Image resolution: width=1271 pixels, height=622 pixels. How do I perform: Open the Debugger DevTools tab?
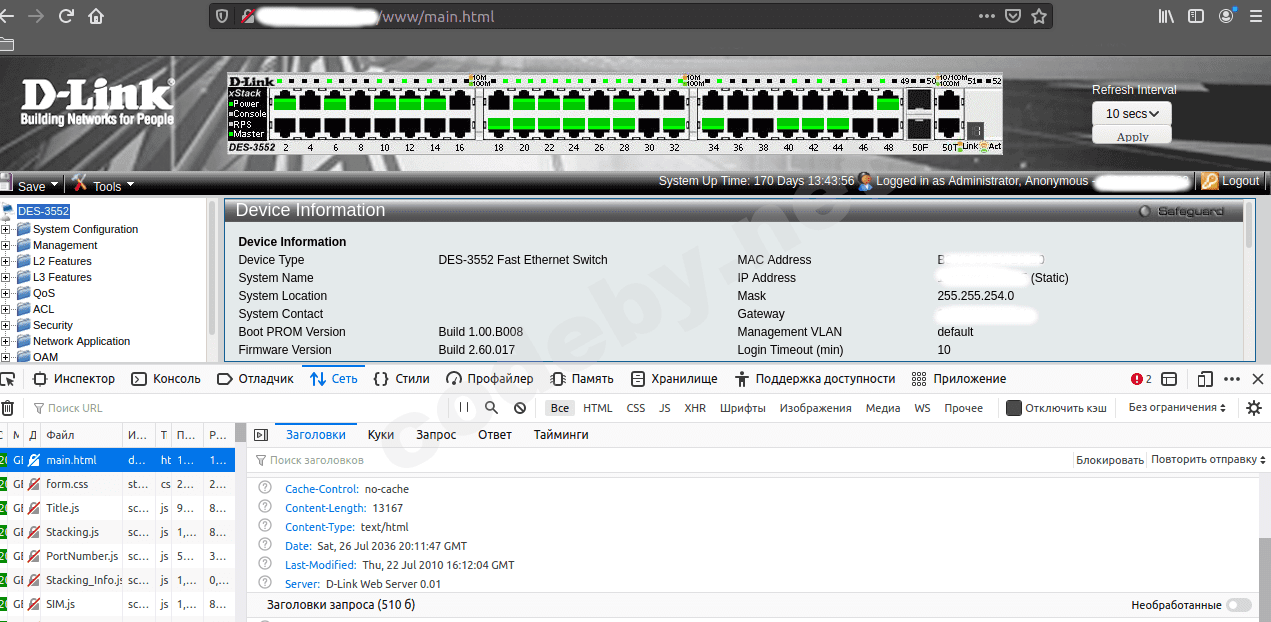click(256, 379)
